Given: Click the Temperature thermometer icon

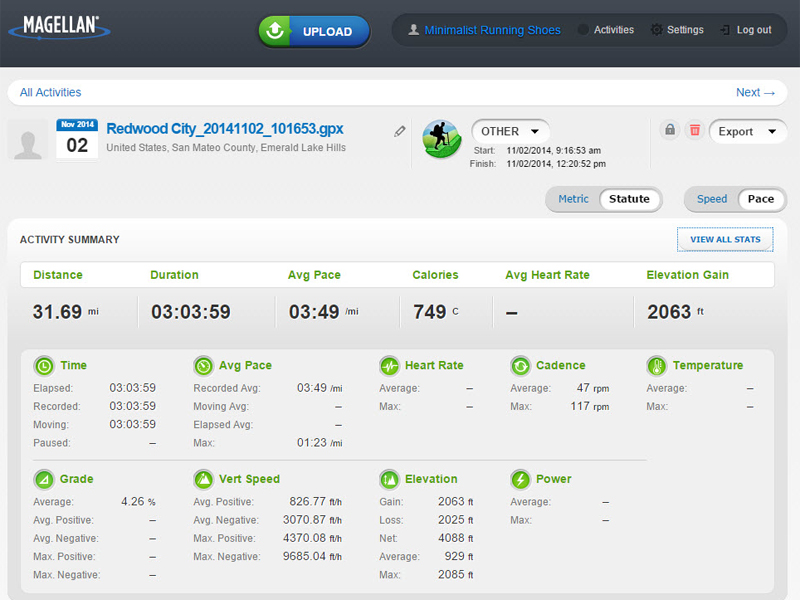Looking at the screenshot, I should [657, 366].
